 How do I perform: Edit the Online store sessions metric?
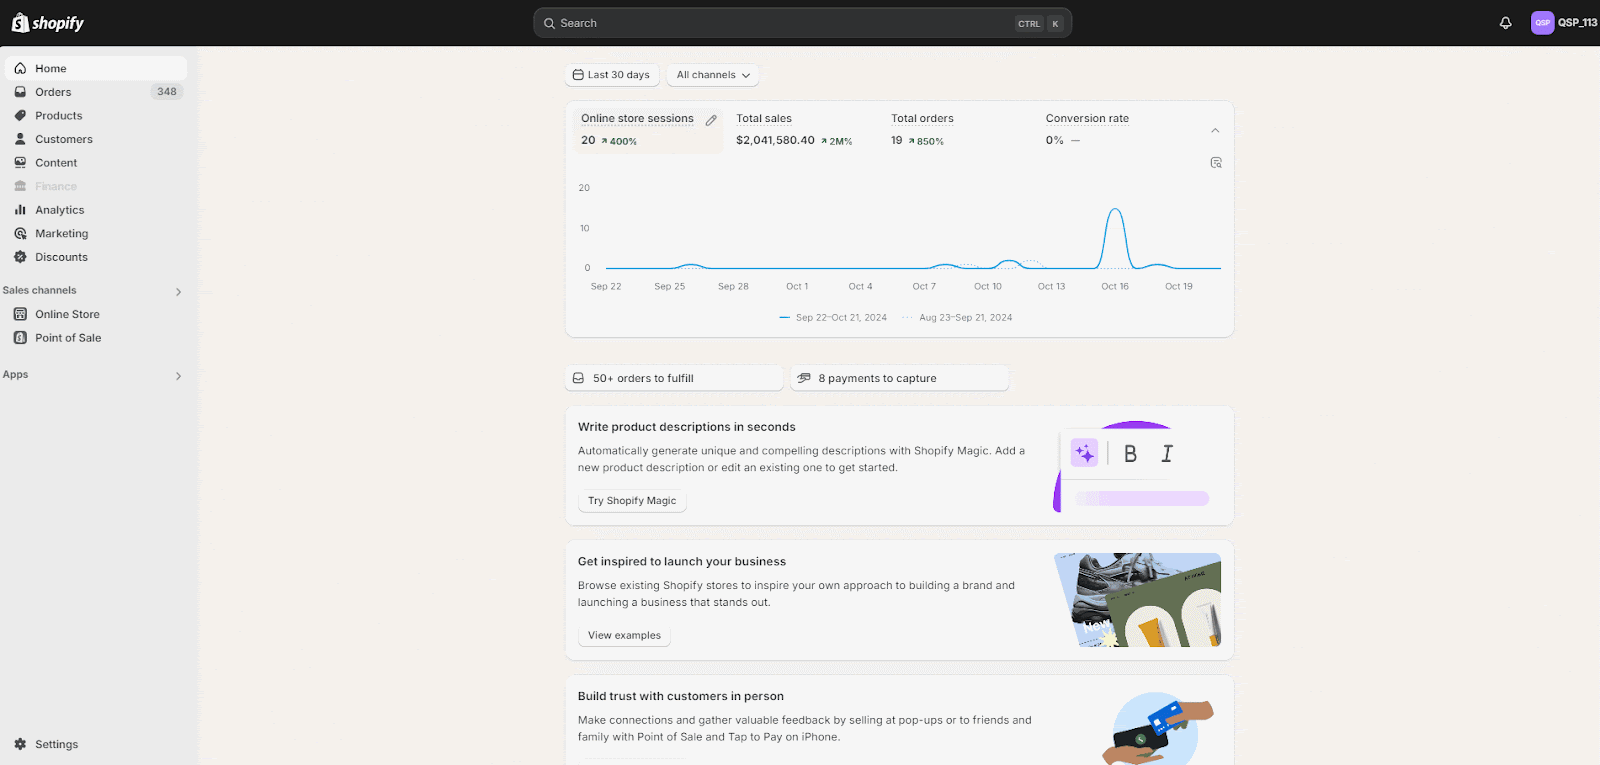[711, 120]
